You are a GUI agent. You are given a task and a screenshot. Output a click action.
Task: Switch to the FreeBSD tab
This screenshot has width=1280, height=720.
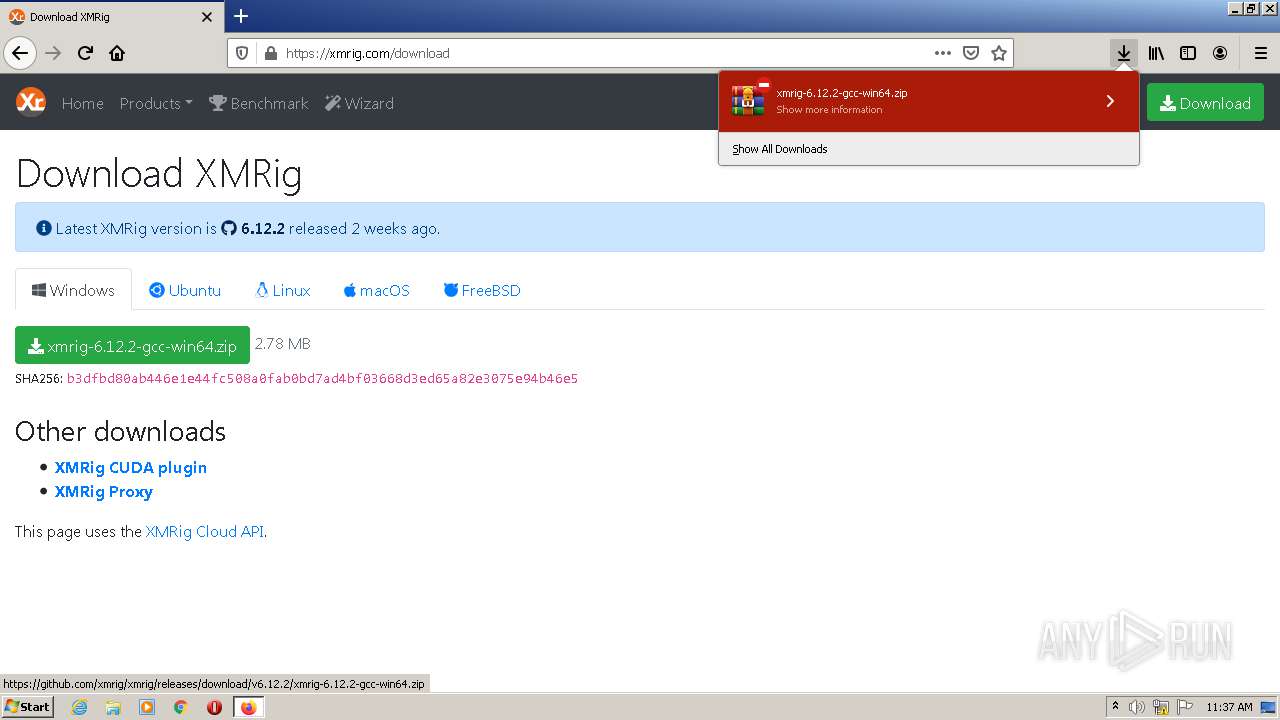coord(482,290)
